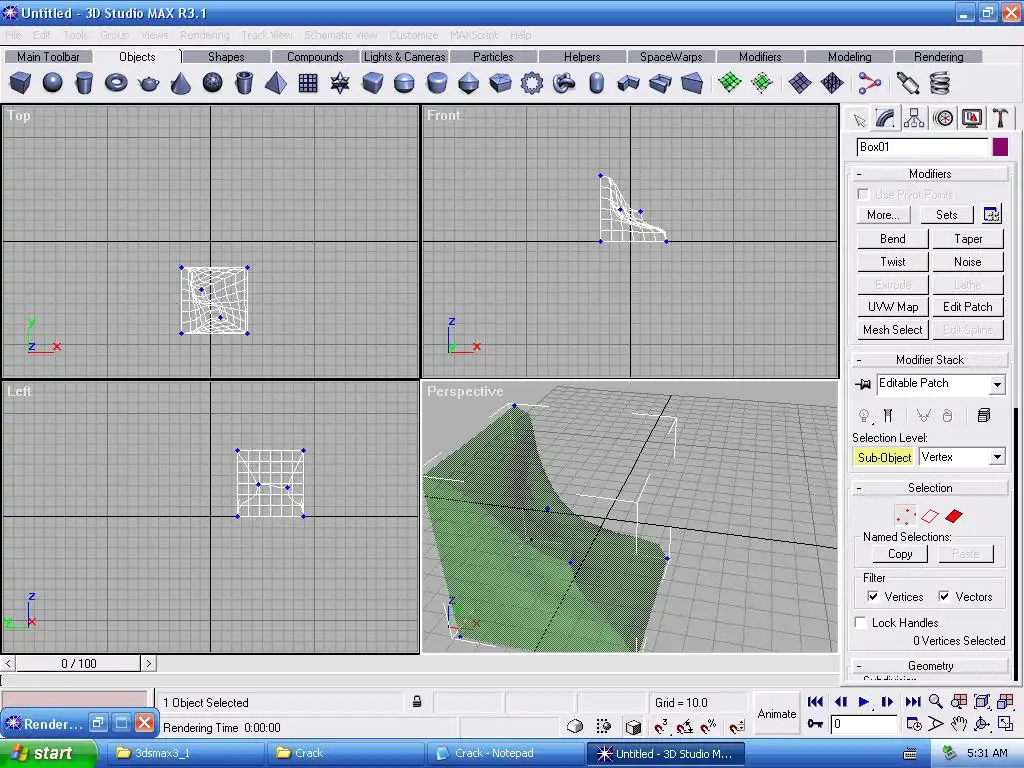1024x768 pixels.
Task: Open the Main Toolbar tab
Action: (48, 57)
